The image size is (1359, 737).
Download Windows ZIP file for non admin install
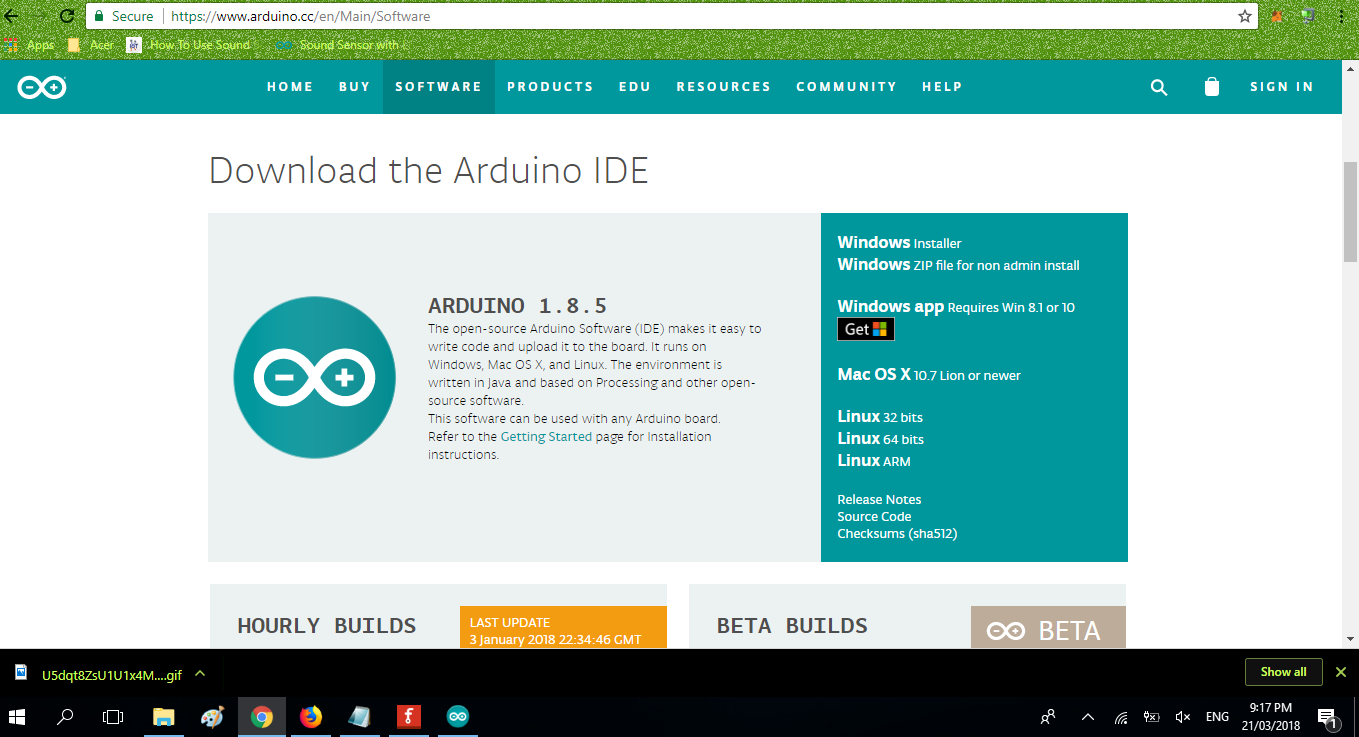(958, 265)
